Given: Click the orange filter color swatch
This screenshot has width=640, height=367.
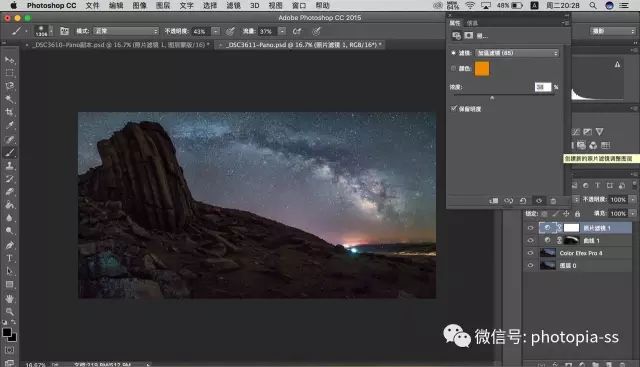Looking at the screenshot, I should click(482, 69).
